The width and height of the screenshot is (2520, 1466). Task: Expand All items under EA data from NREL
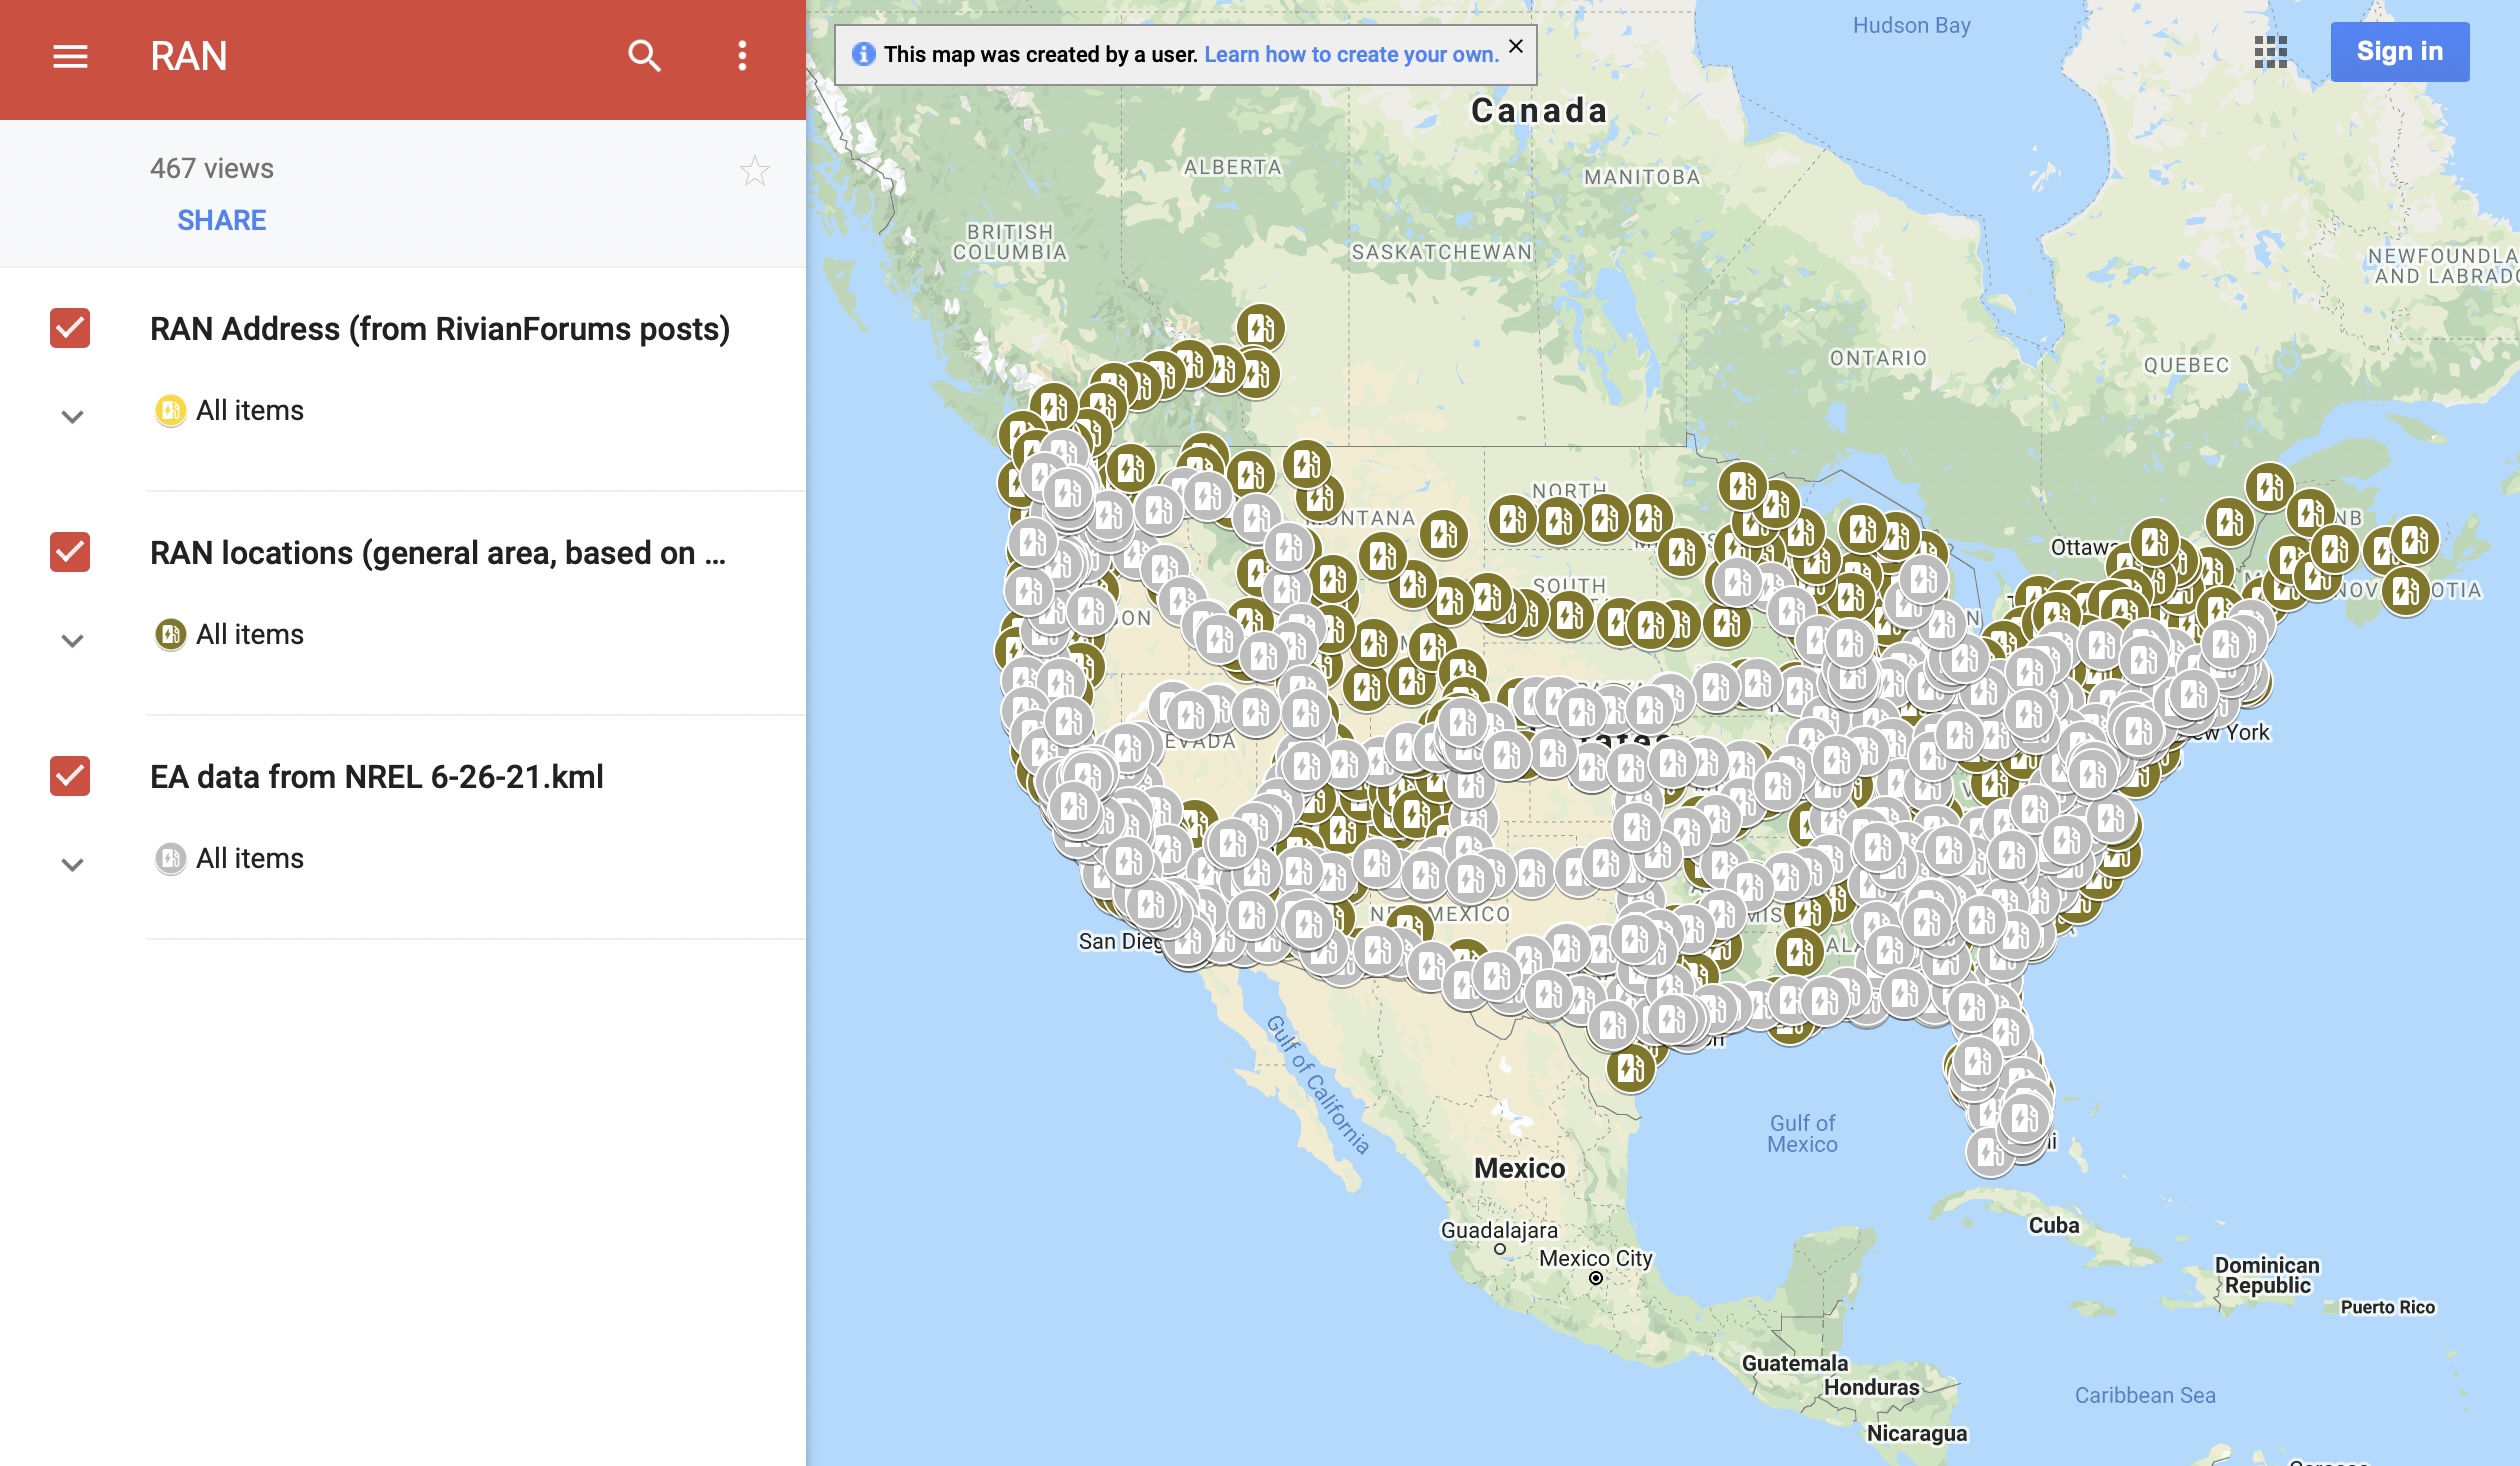tap(72, 865)
